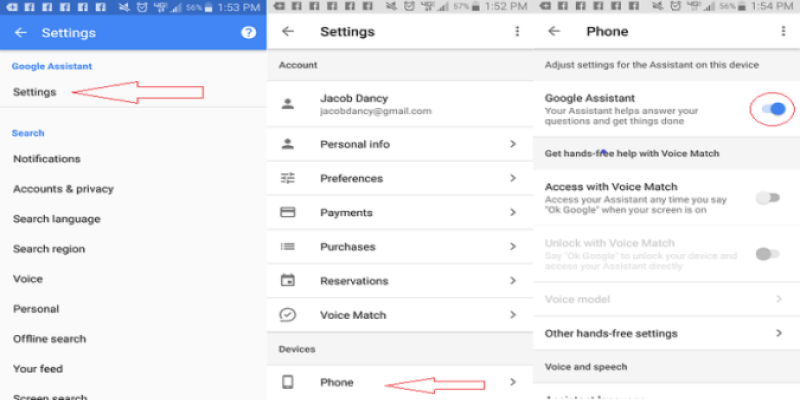The width and height of the screenshot is (800, 400).
Task: Expand Preferences with its chevron
Action: (x=513, y=178)
